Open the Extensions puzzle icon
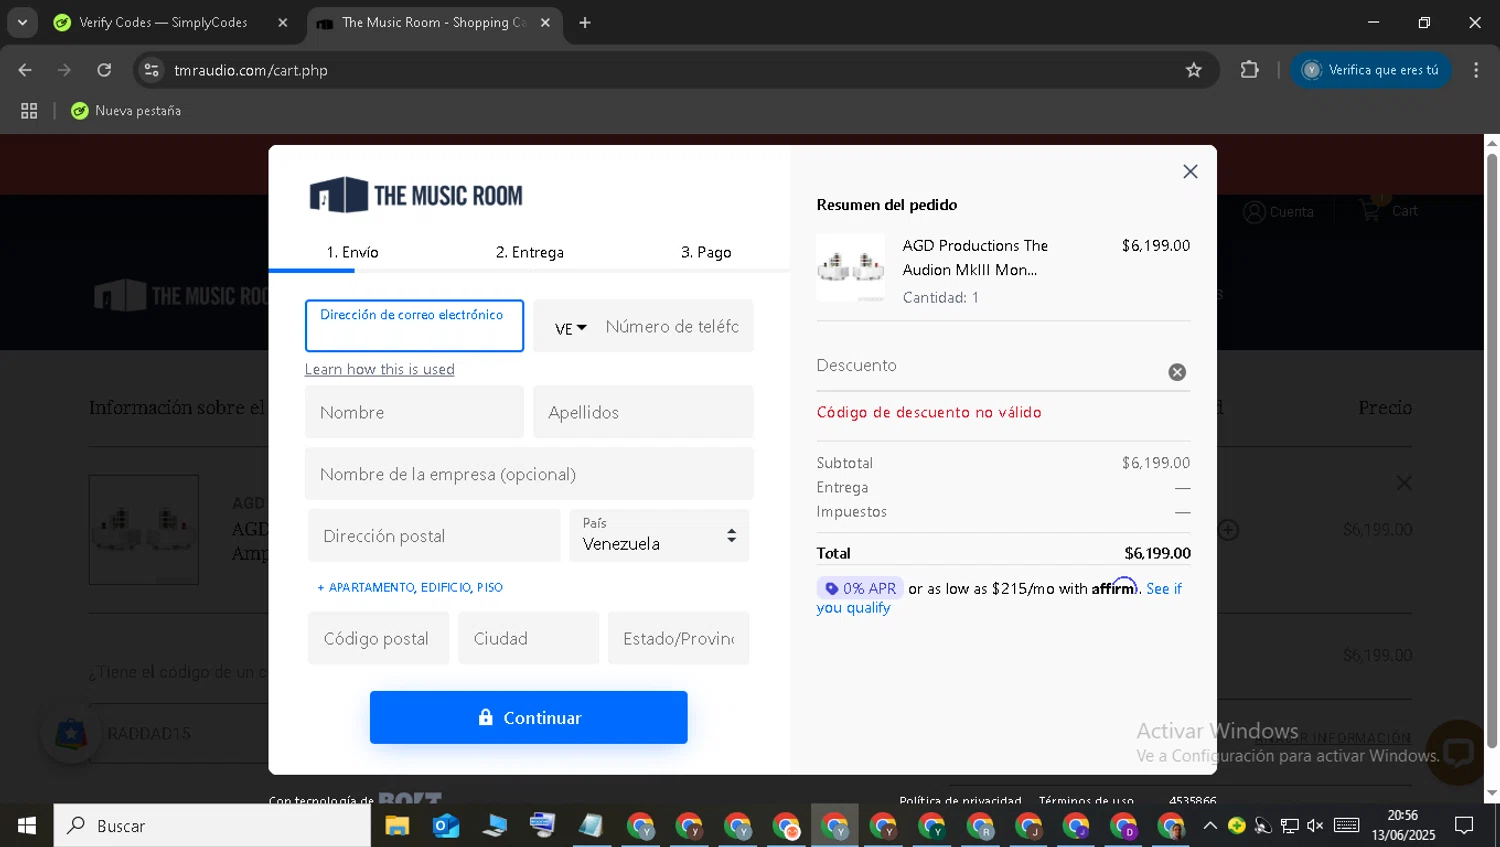 pyautogui.click(x=1249, y=70)
